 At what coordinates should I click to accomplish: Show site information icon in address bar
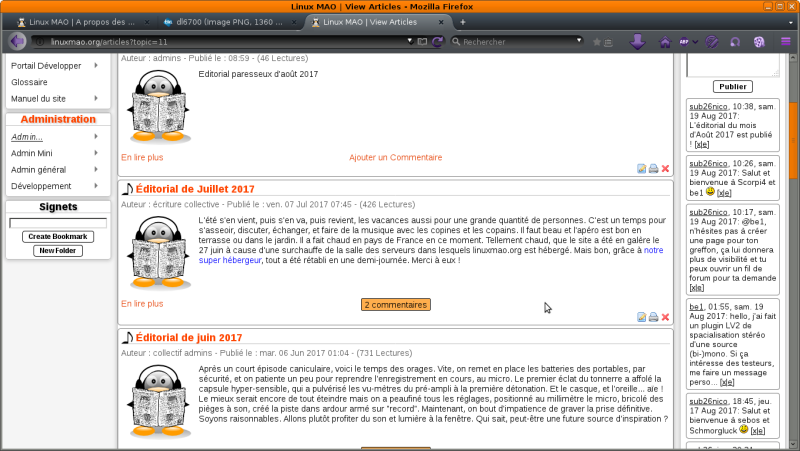(40, 42)
